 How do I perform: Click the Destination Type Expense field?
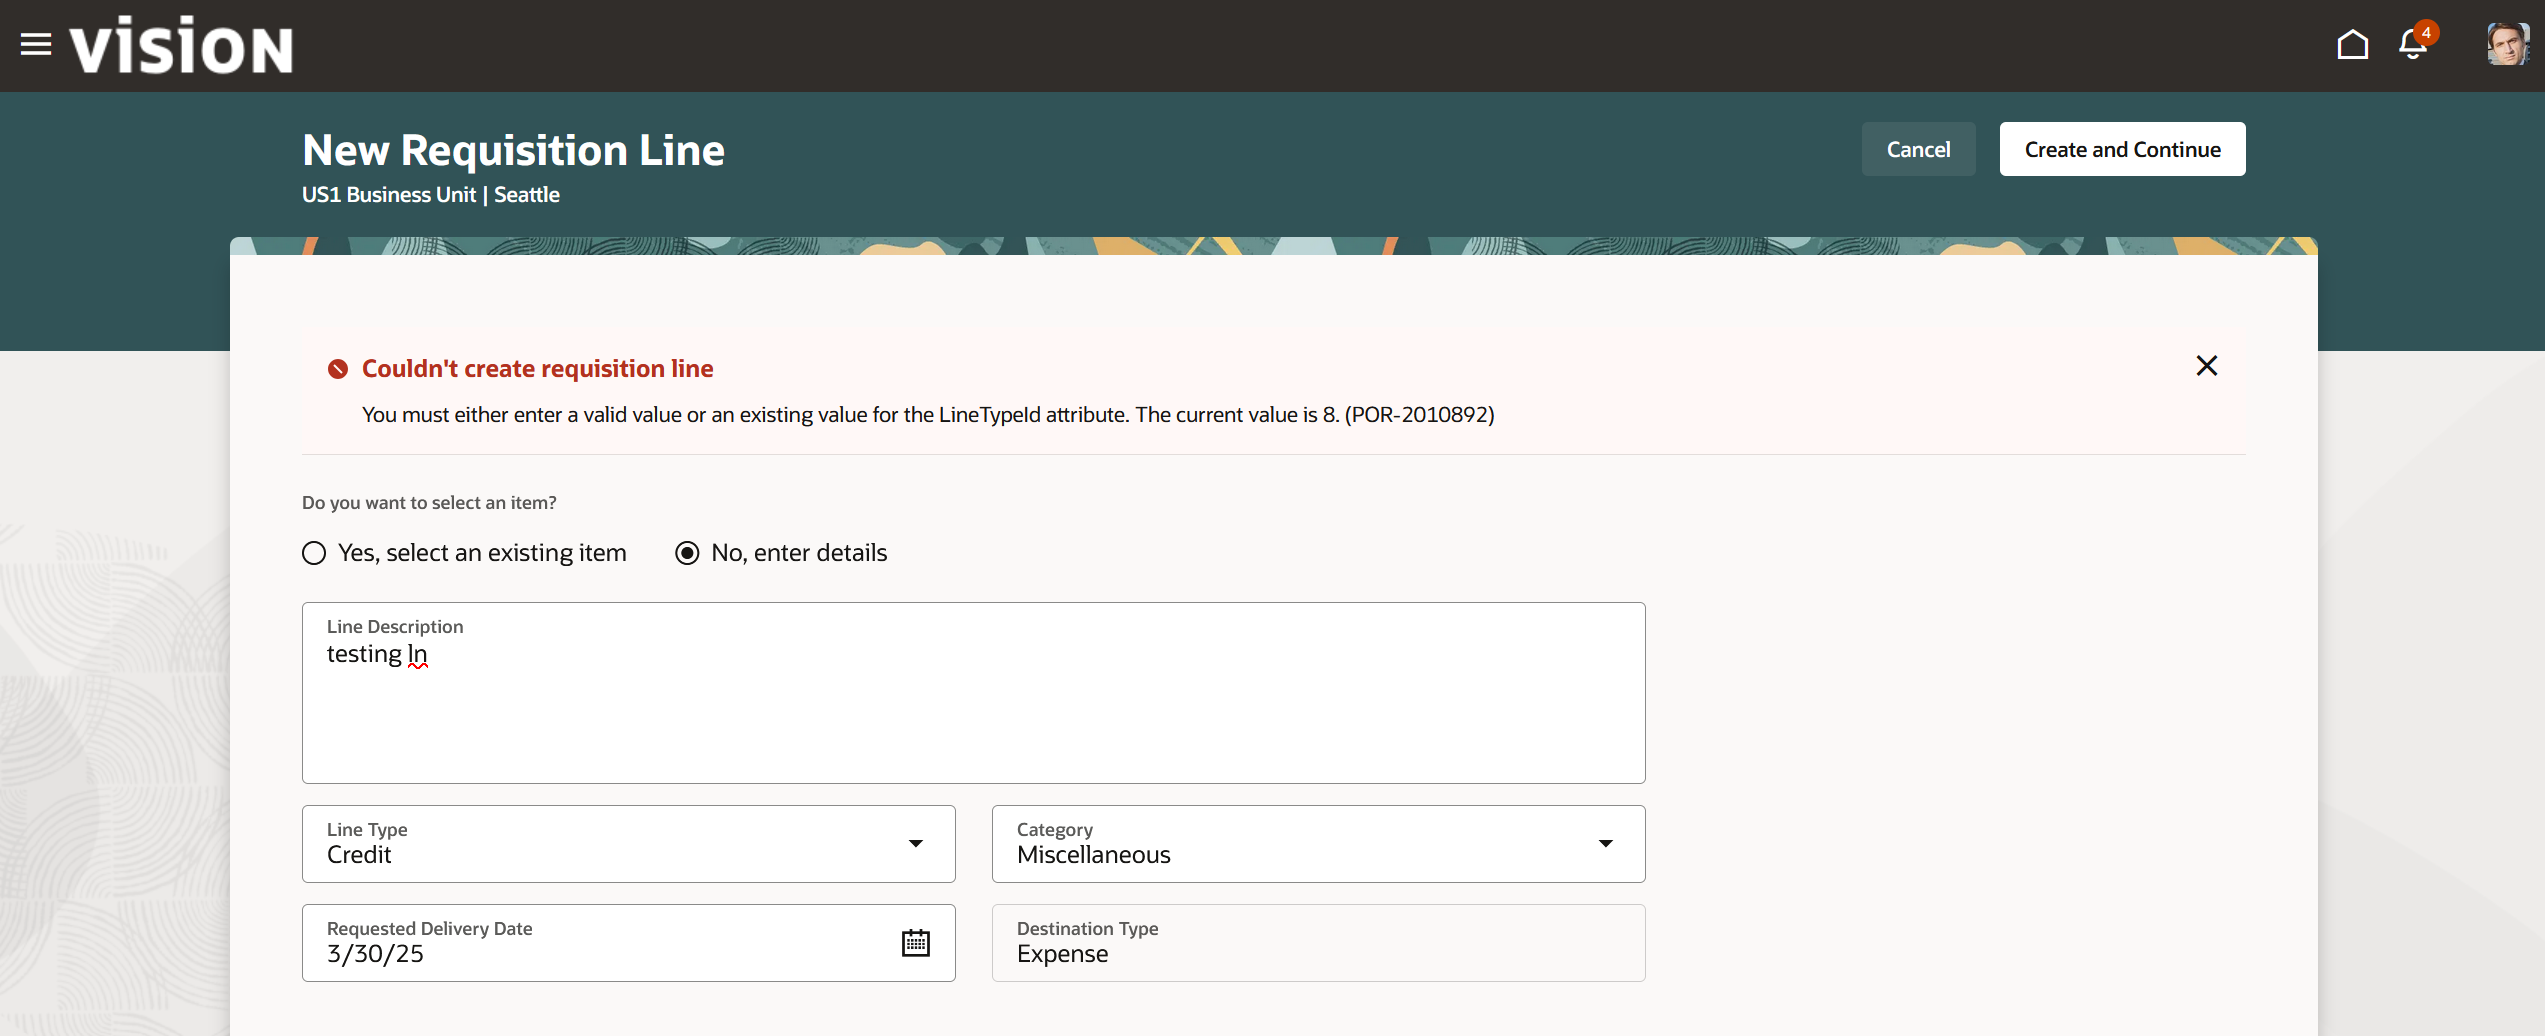(1317, 941)
